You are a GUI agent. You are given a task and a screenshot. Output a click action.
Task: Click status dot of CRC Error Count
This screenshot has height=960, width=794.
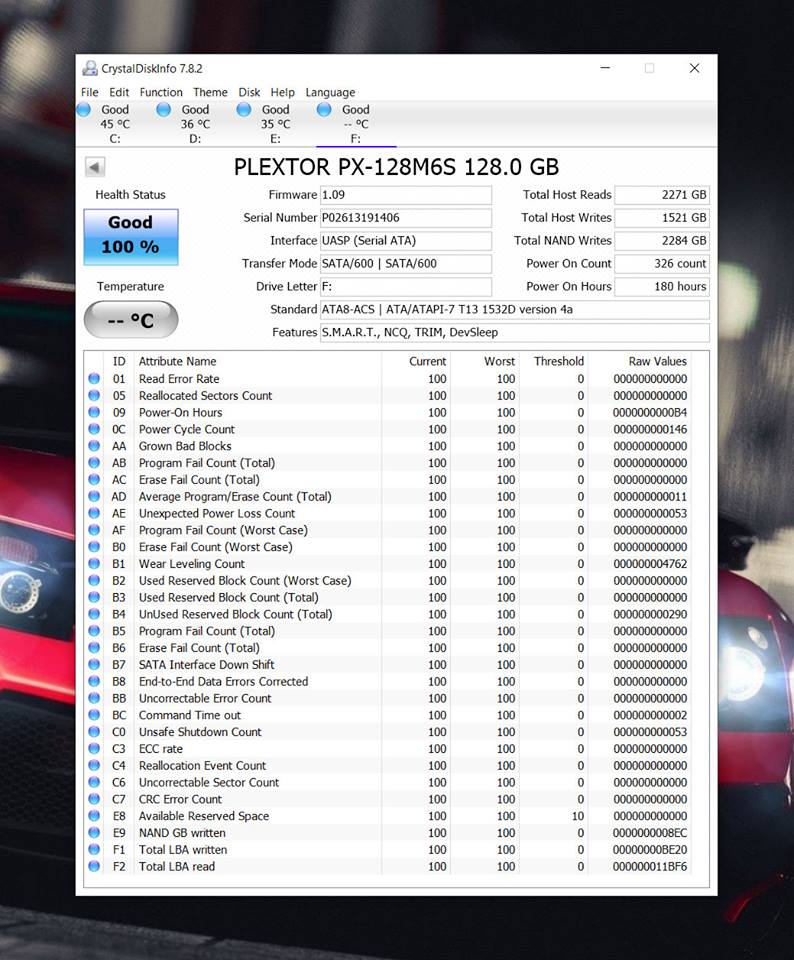(x=94, y=799)
